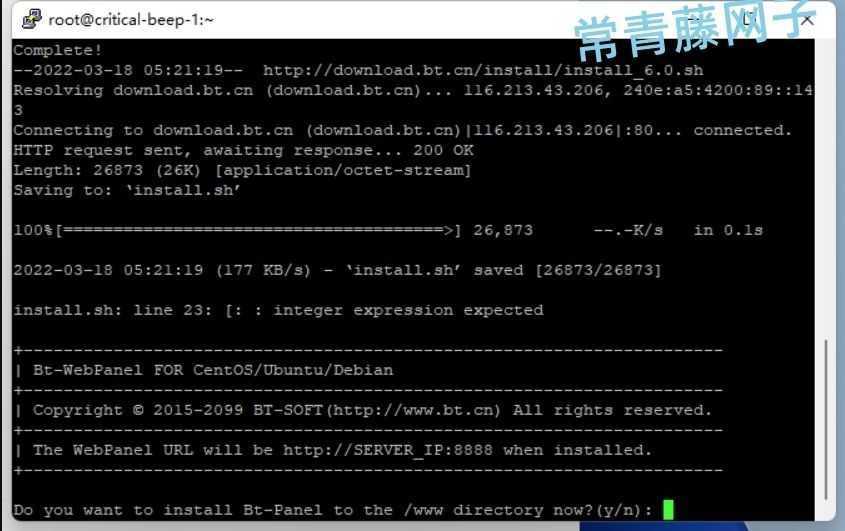845x531 pixels.
Task: Click the blue Chinese watermark text
Action: pyautogui.click(x=695, y=30)
